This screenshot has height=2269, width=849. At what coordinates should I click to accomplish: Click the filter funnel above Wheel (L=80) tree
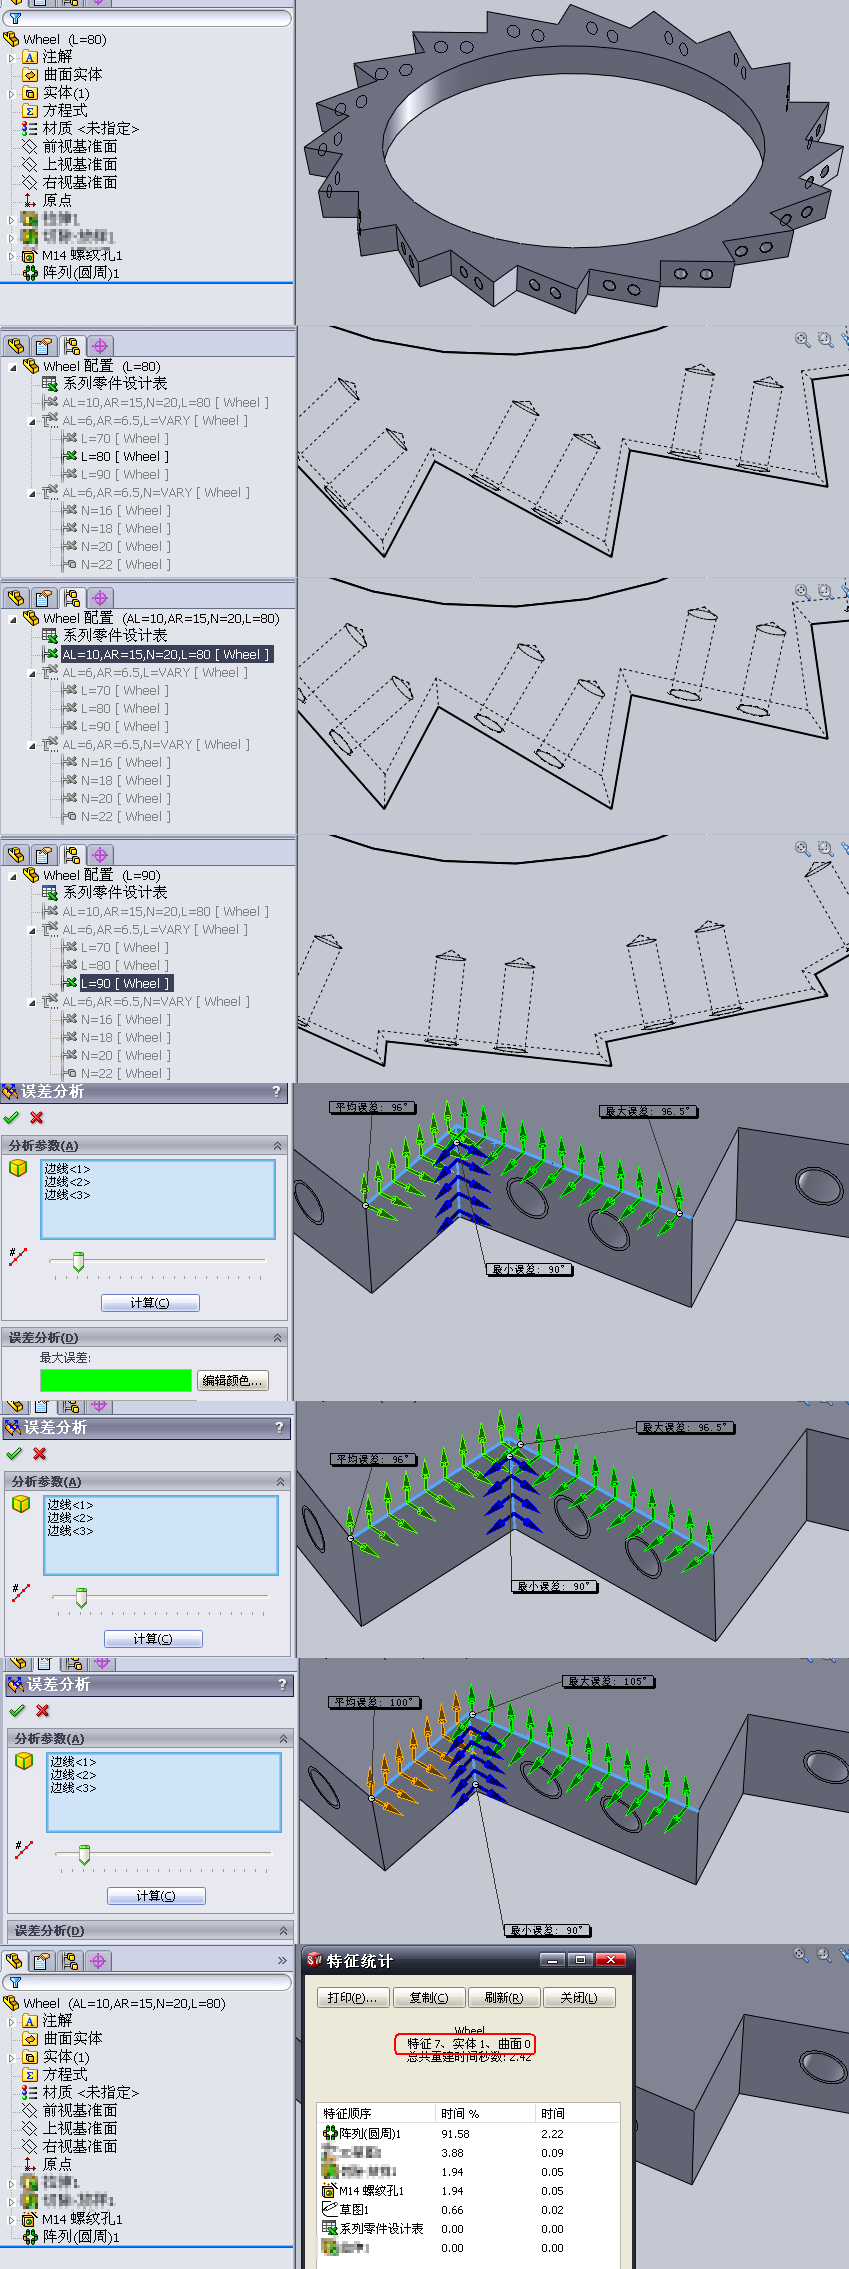[15, 18]
